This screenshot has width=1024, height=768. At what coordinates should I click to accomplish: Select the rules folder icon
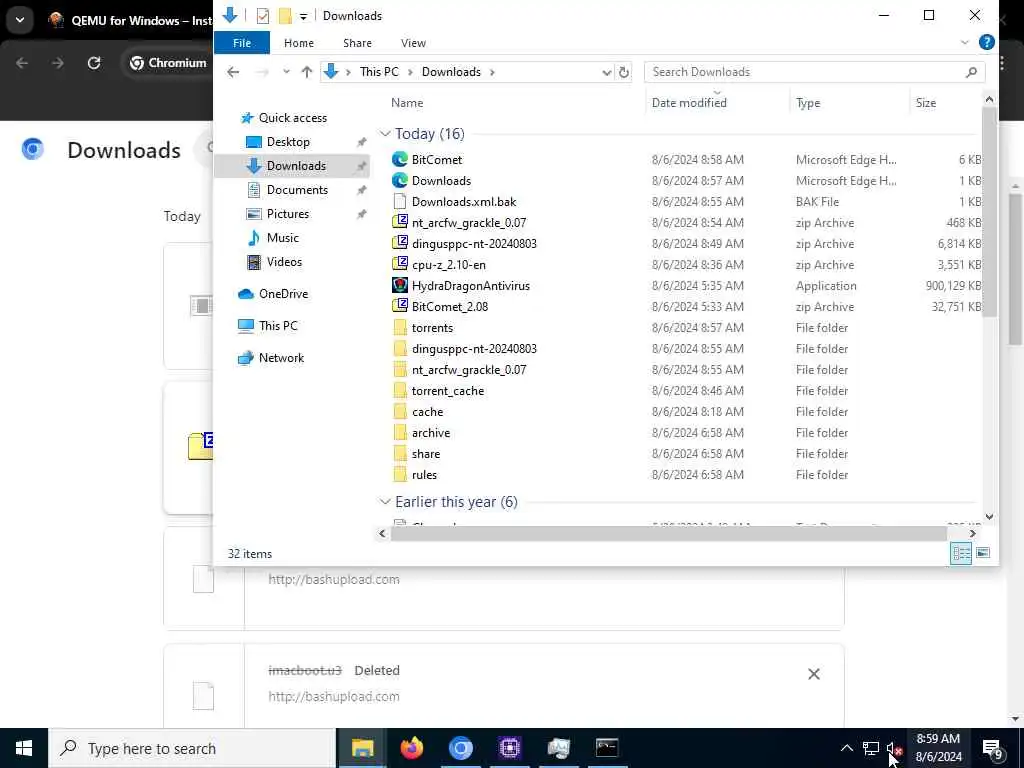tap(400, 474)
